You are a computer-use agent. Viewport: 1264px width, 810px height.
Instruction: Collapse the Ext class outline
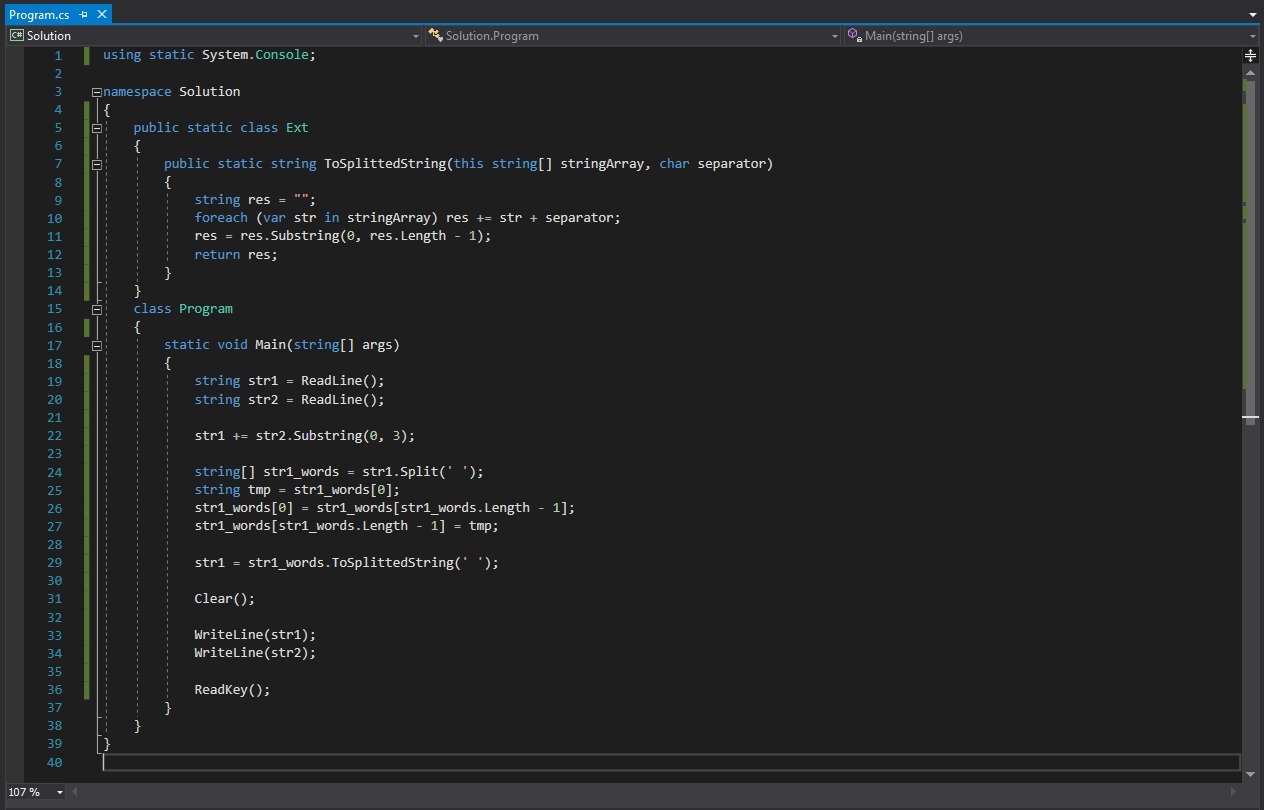[x=97, y=128]
